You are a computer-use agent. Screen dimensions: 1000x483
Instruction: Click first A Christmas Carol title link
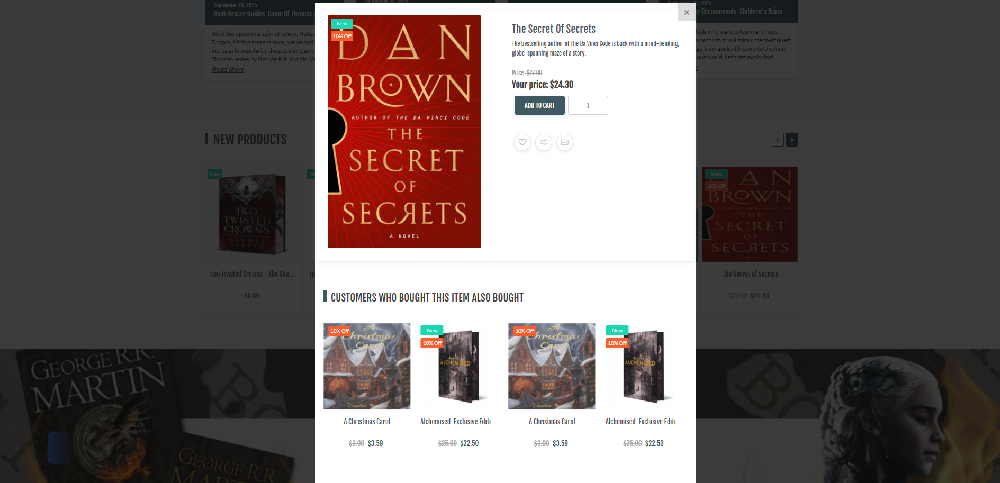[367, 421]
